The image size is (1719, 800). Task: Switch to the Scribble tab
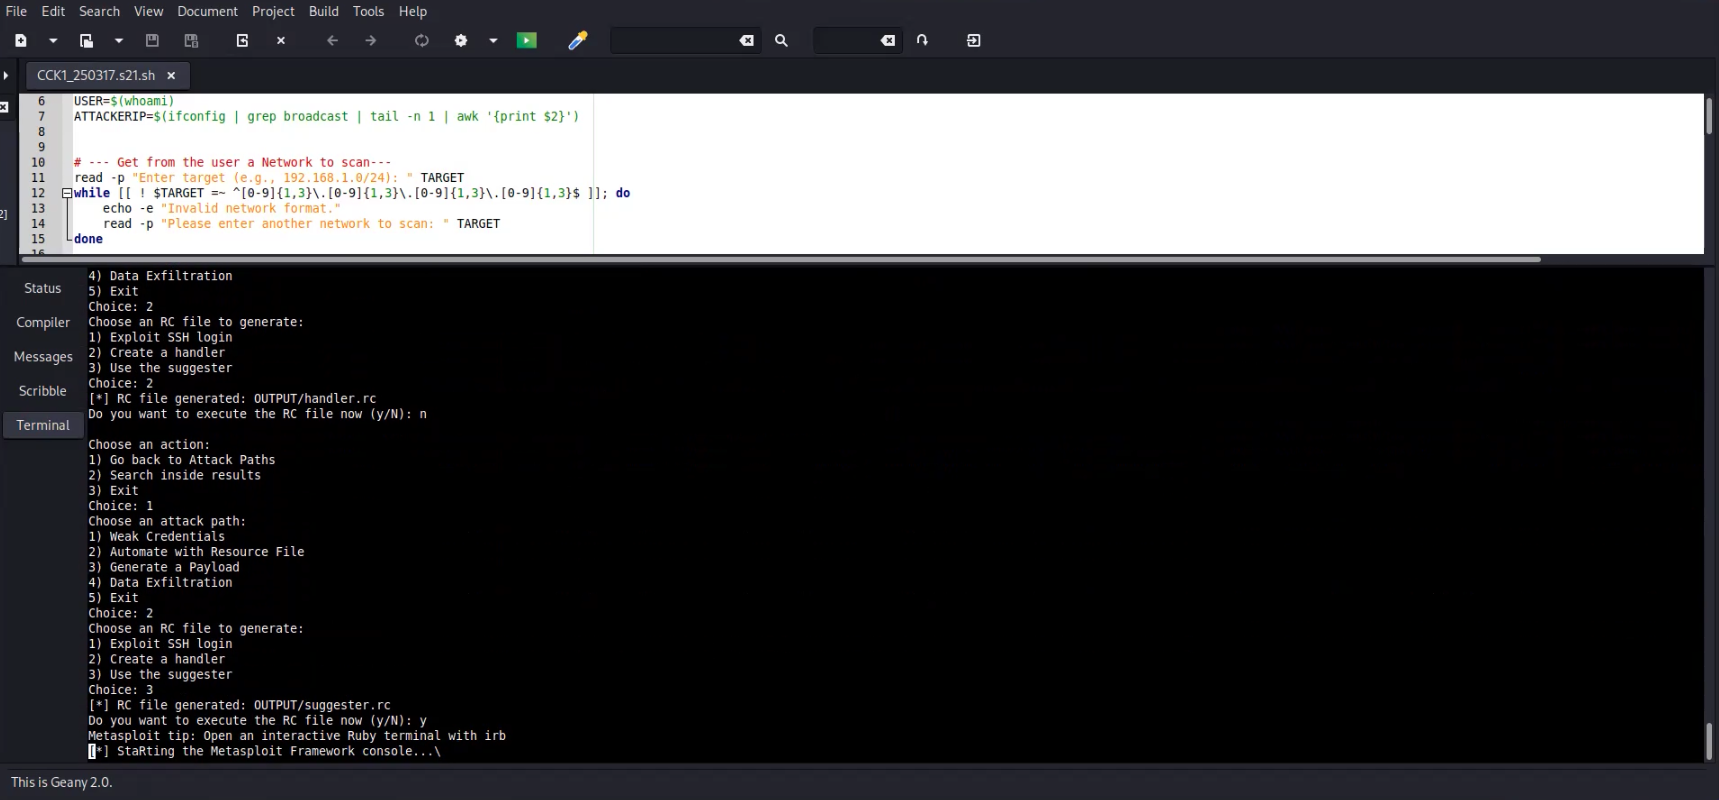[43, 391]
